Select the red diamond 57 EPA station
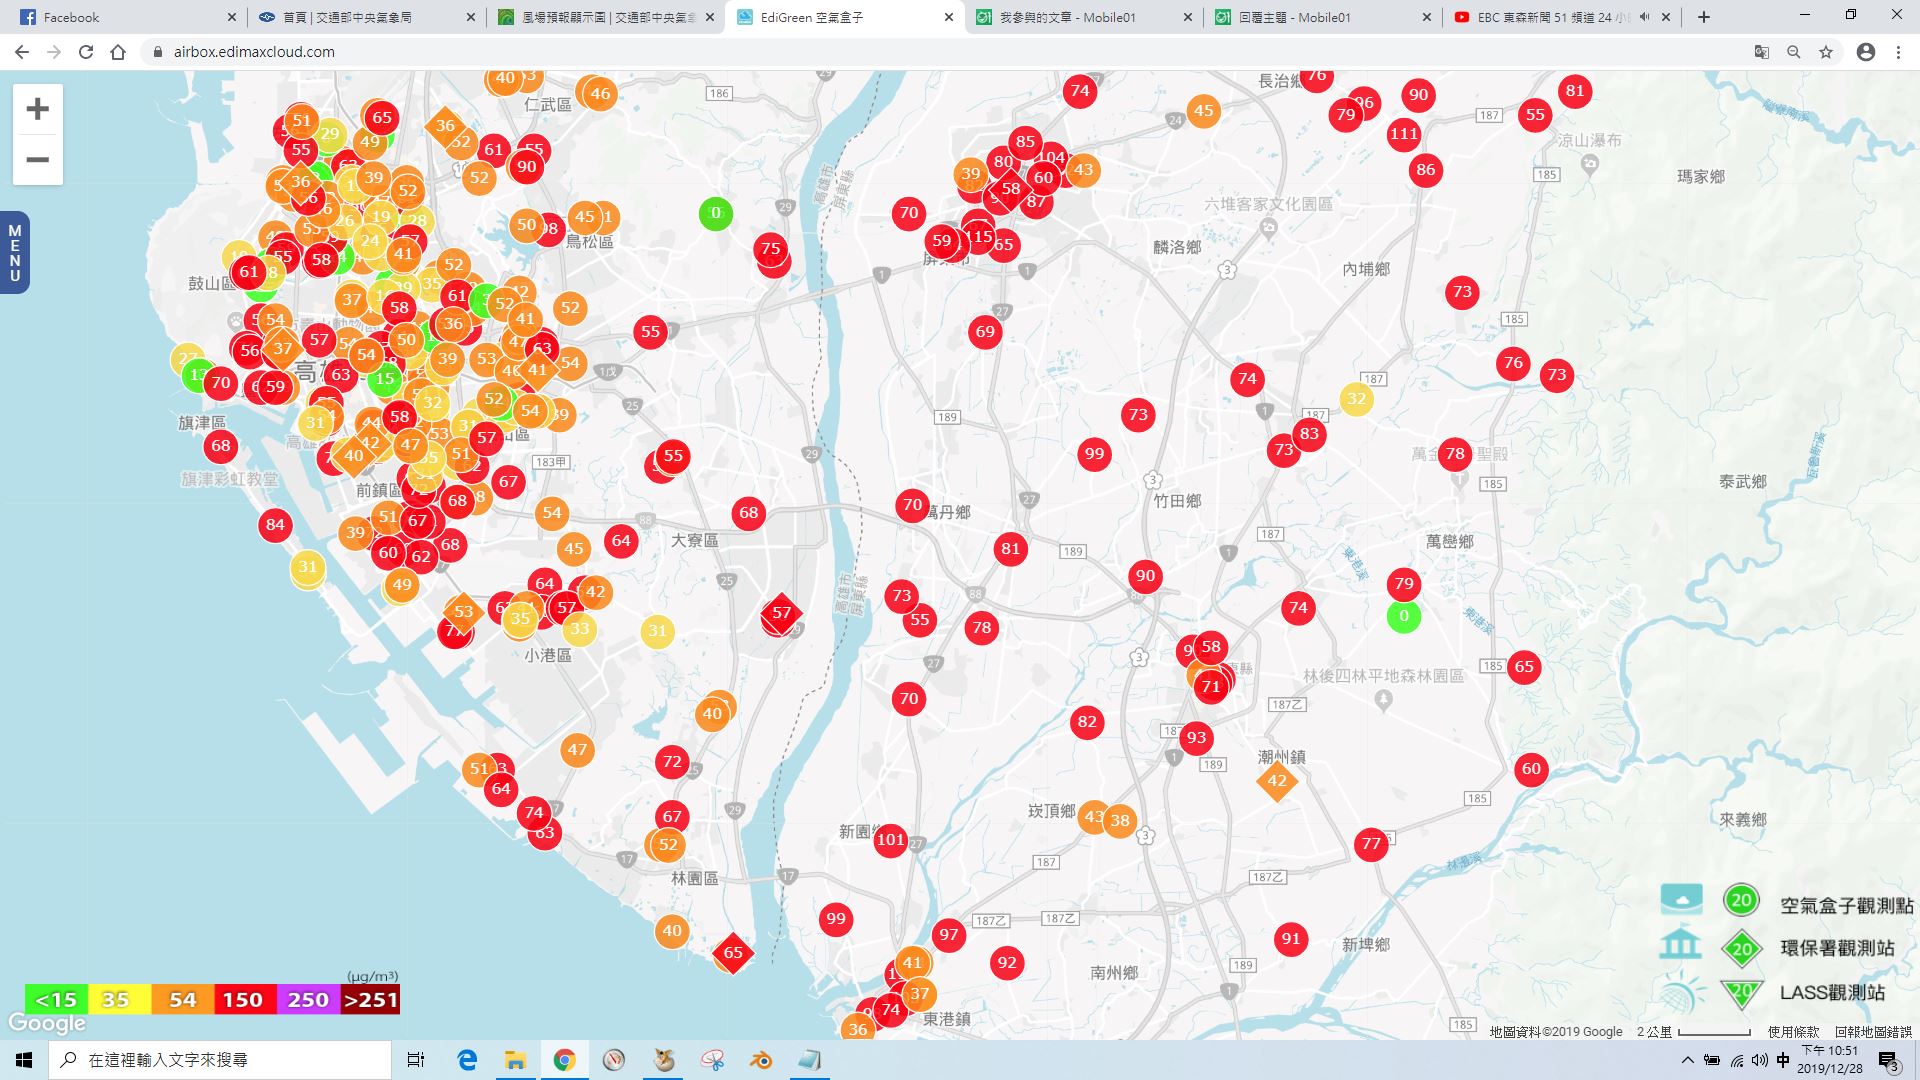This screenshot has width=1920, height=1080. coord(781,613)
